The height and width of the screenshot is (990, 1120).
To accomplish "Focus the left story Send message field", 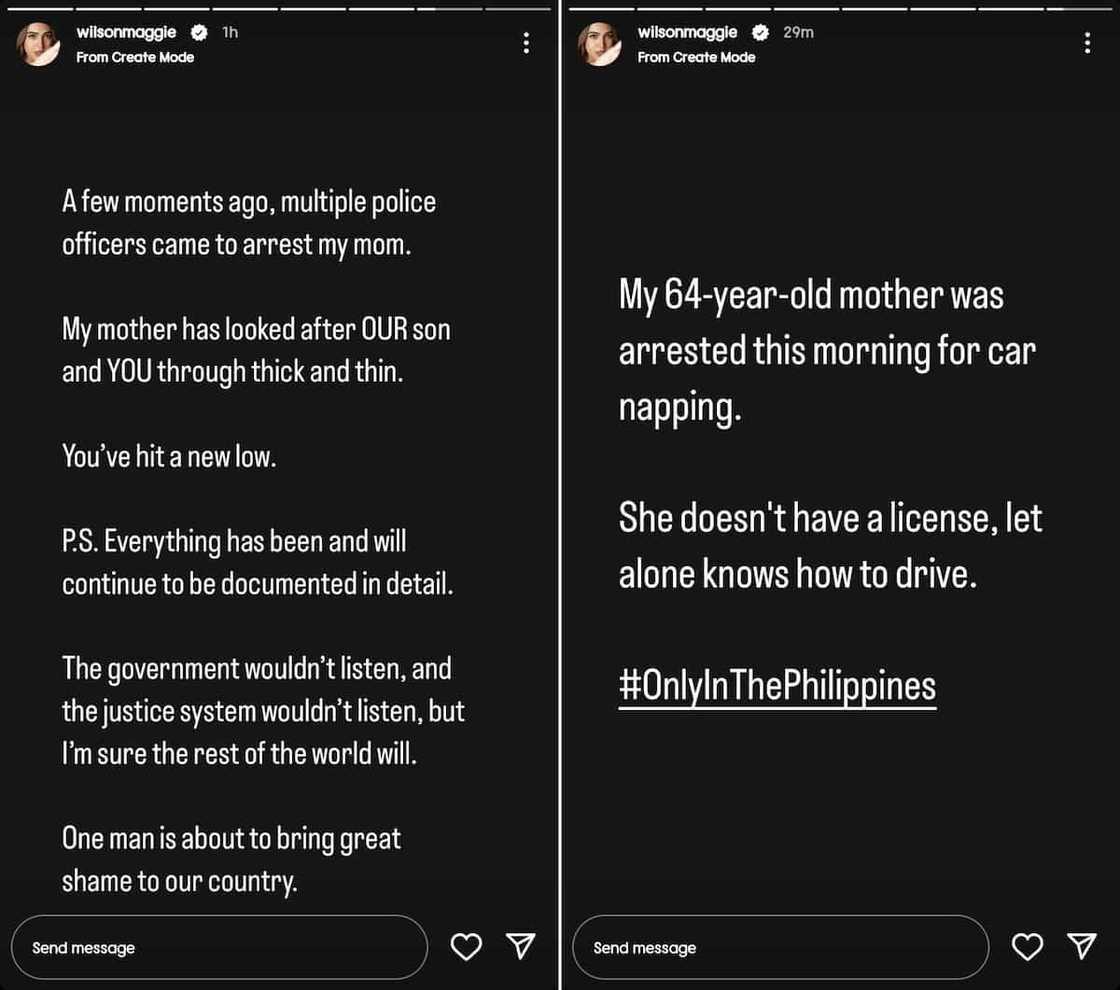I will (x=218, y=947).
